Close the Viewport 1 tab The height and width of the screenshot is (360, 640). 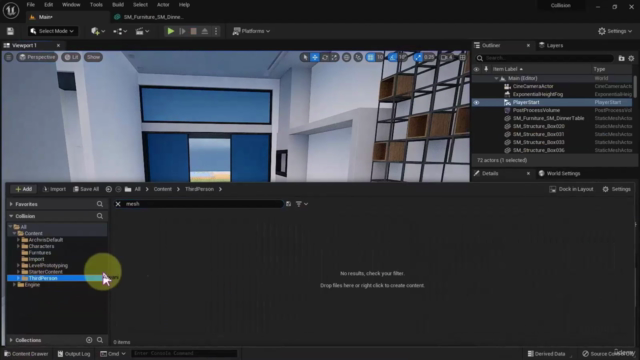tap(58, 45)
